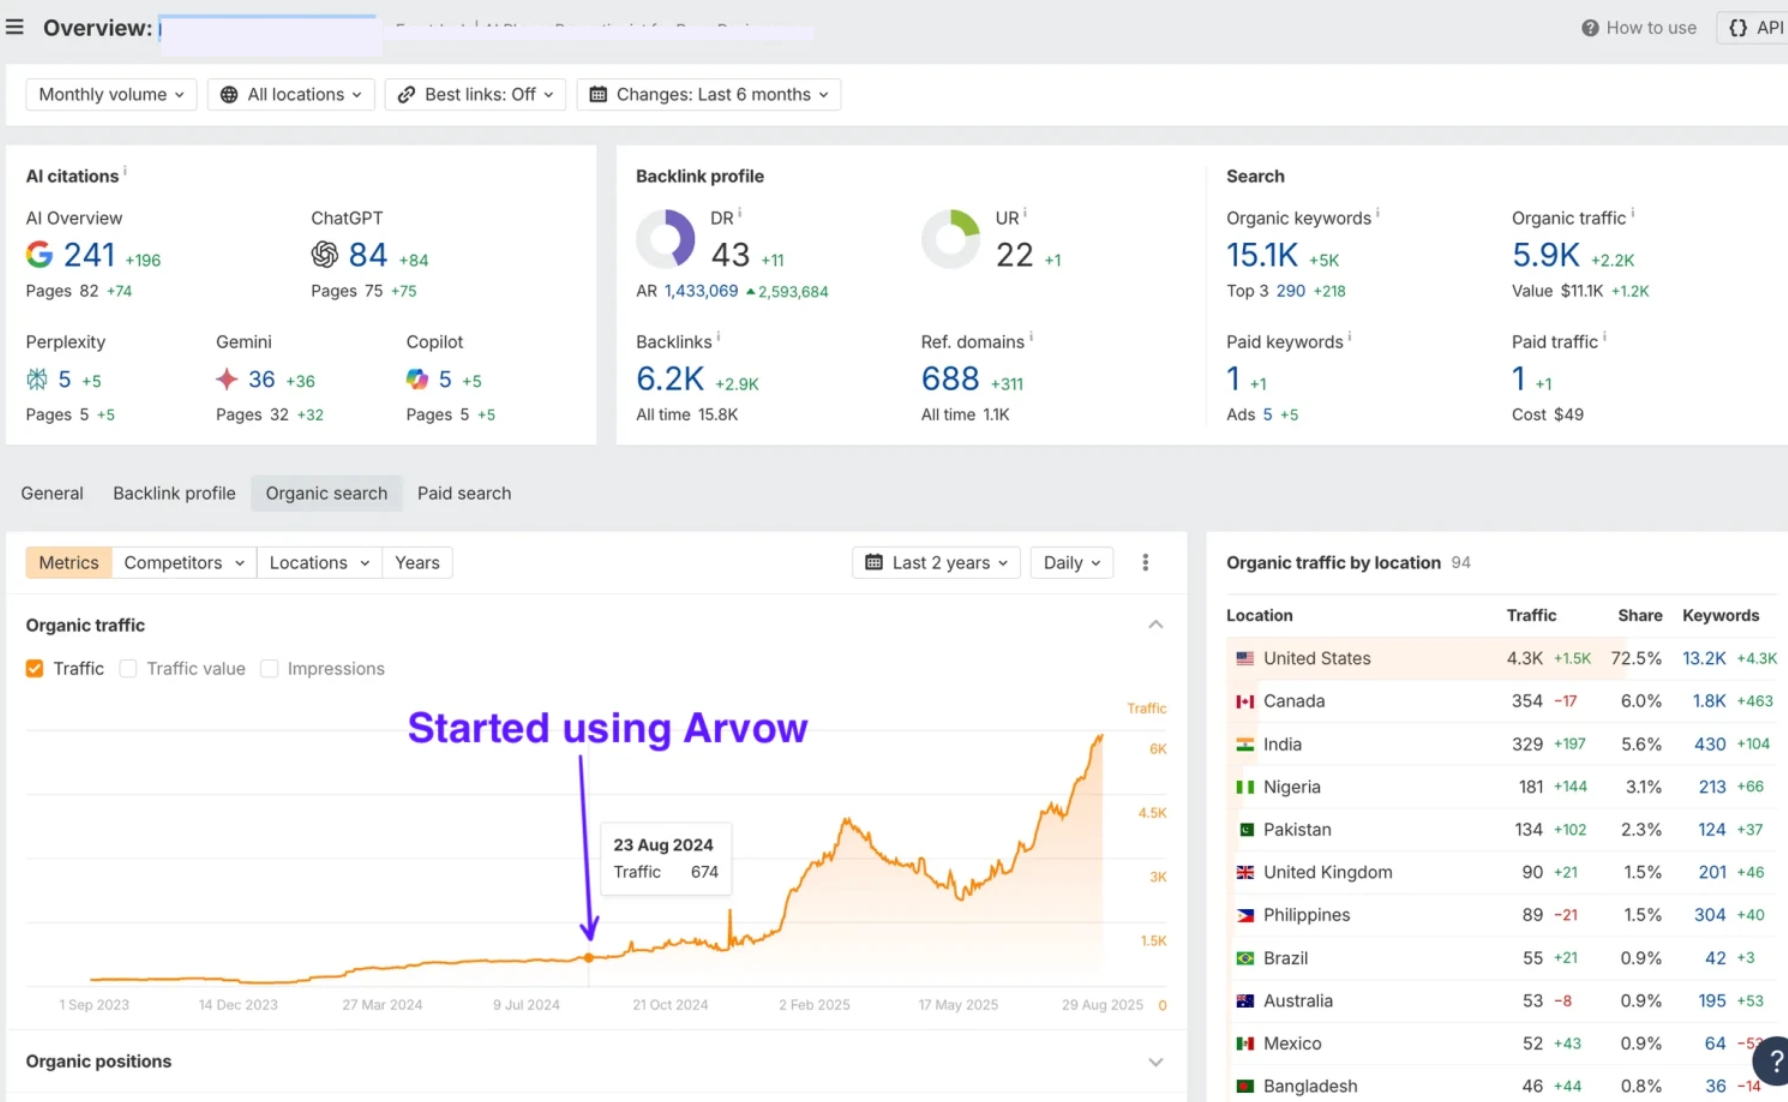Image resolution: width=1788 pixels, height=1102 pixels.
Task: Click the ChatGPT logo icon
Action: [x=324, y=255]
